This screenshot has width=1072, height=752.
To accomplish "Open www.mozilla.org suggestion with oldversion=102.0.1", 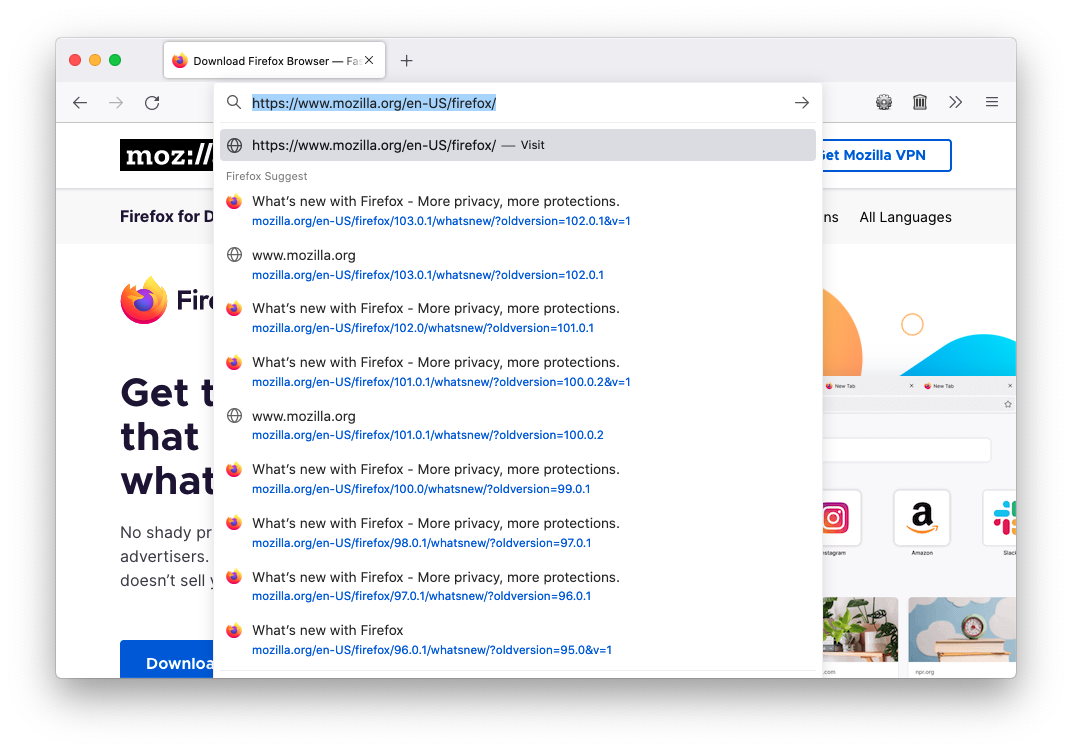I will (x=518, y=265).
